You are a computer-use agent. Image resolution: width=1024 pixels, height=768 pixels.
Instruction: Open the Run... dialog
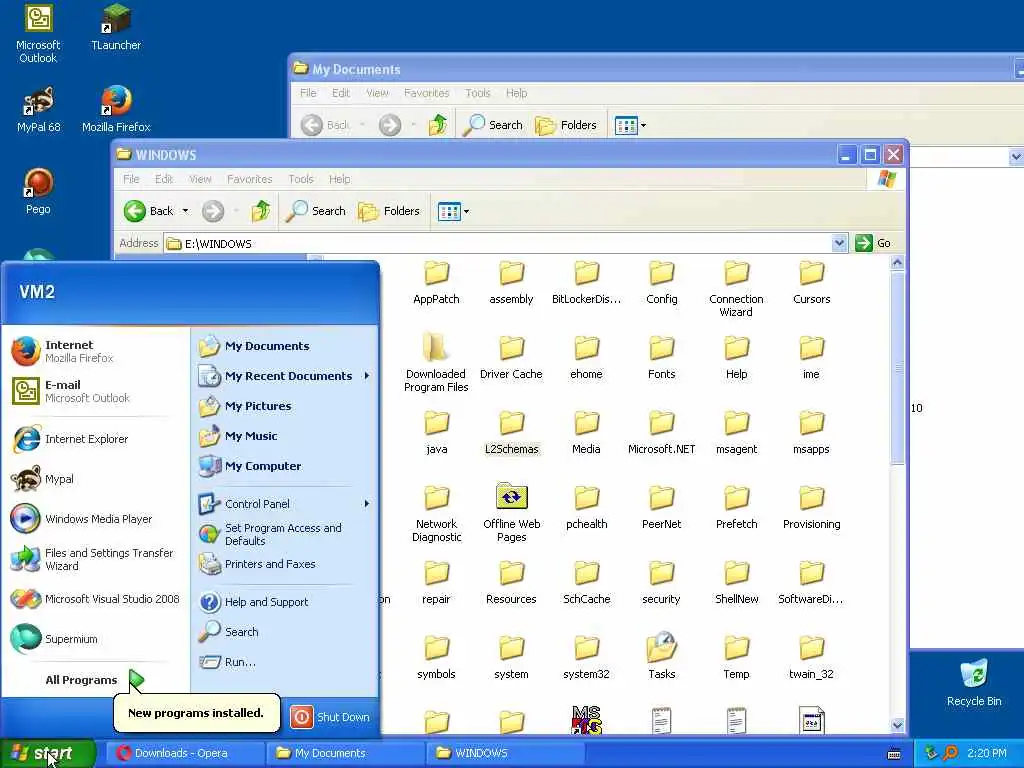(285, 662)
